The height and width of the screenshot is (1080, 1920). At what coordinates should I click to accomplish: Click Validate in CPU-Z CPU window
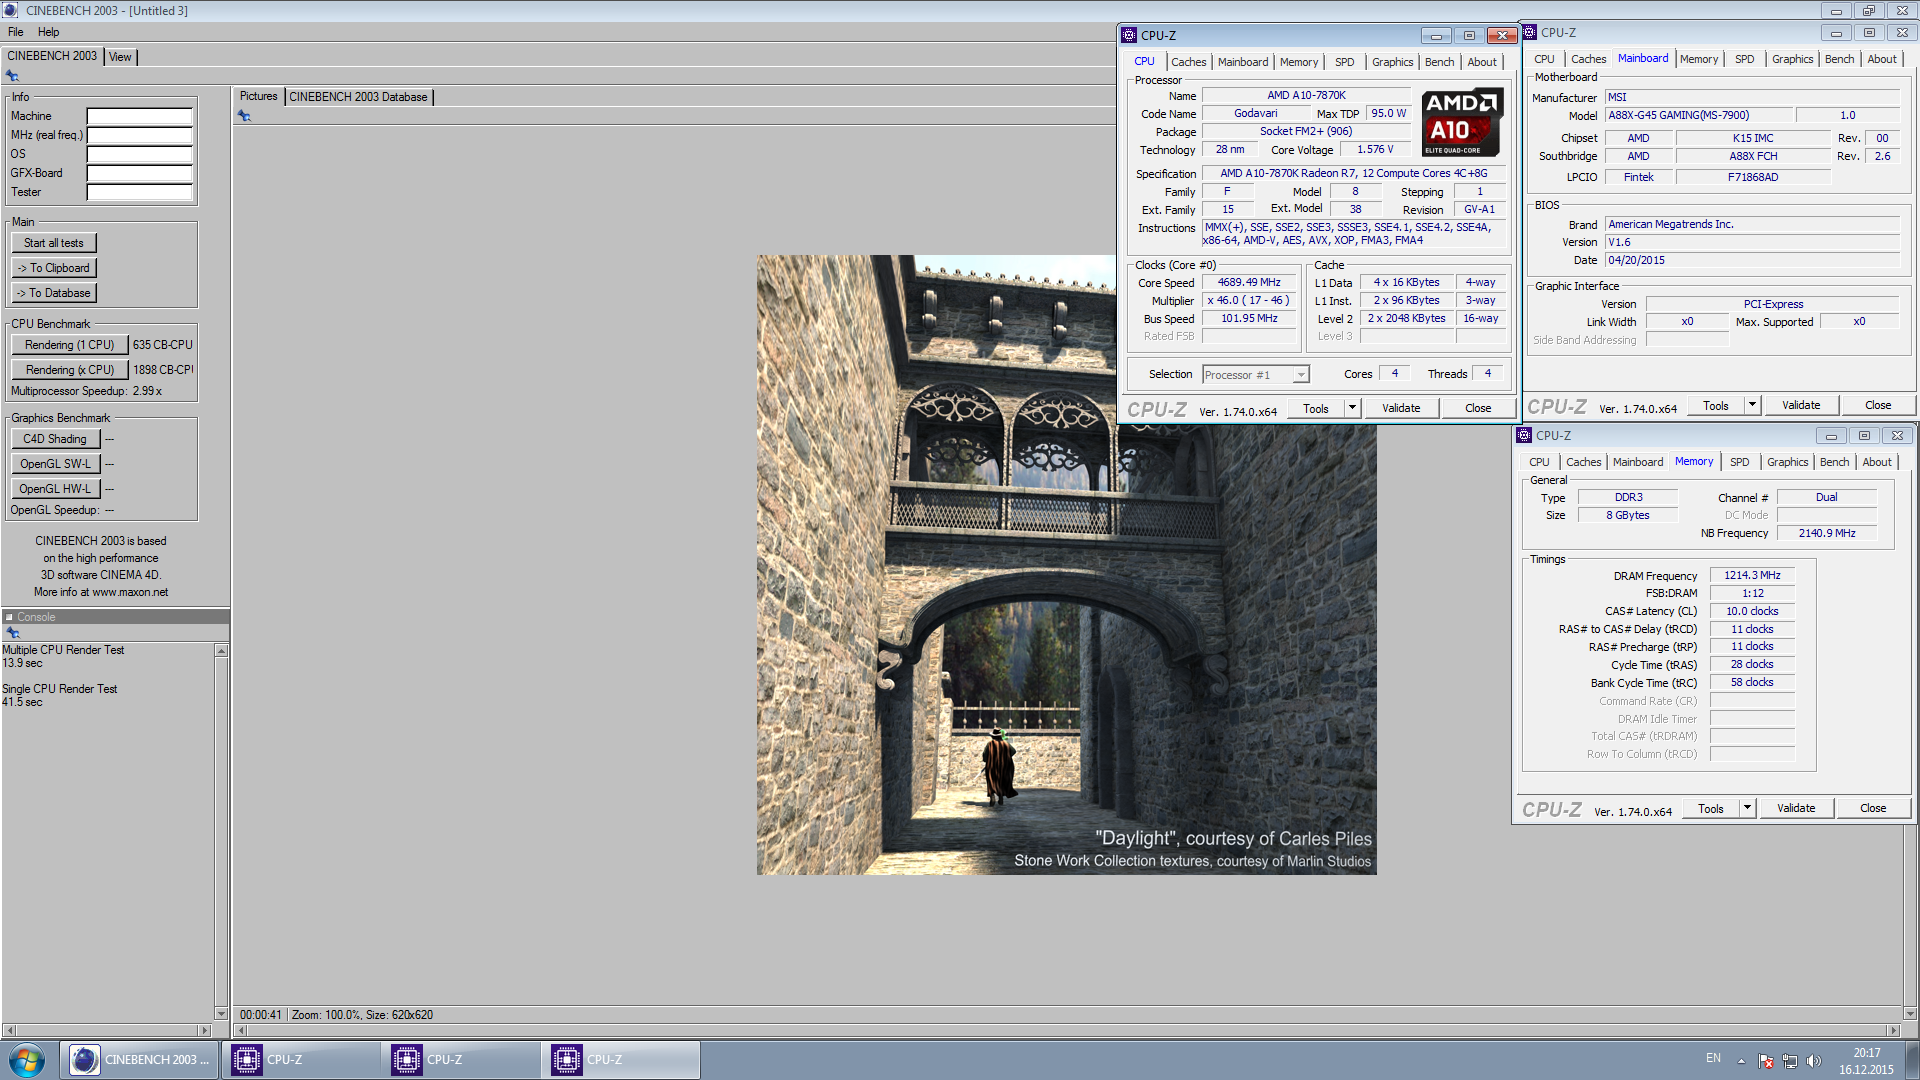[x=1401, y=408]
